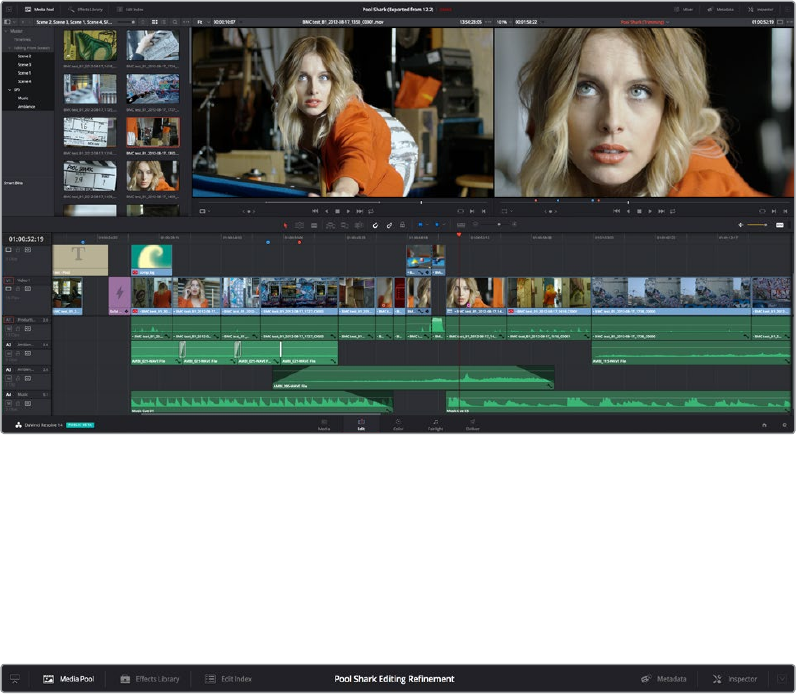The height and width of the screenshot is (694, 796).
Task: Play the timeline viewer forward
Action: pyautogui.click(x=650, y=211)
